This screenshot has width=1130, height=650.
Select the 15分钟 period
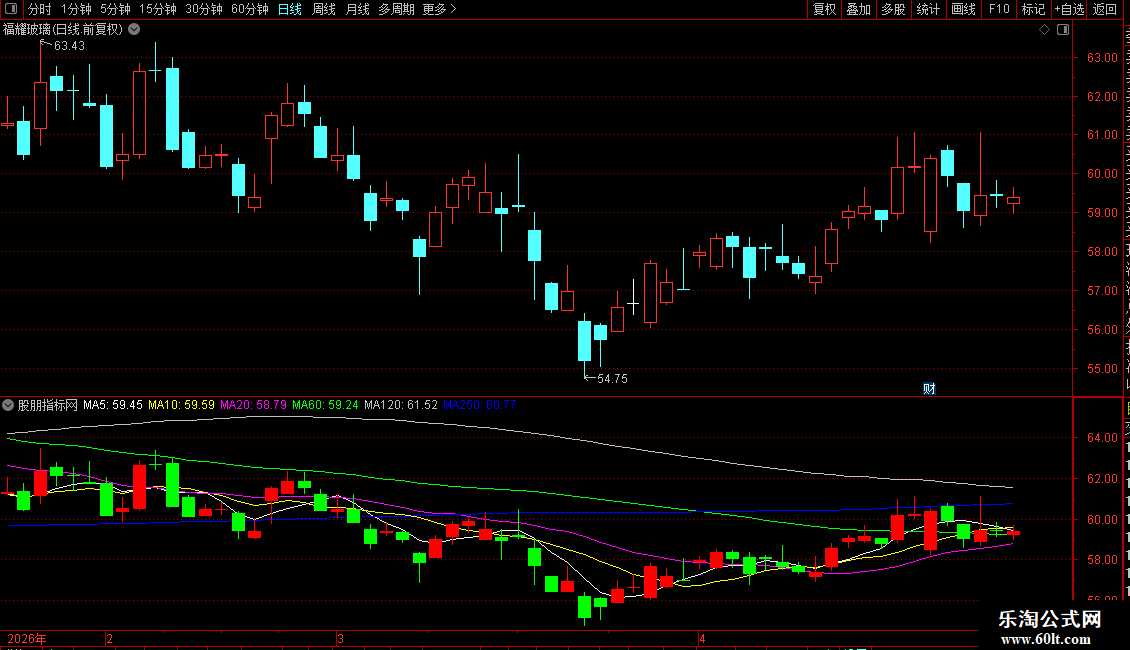[x=158, y=9]
